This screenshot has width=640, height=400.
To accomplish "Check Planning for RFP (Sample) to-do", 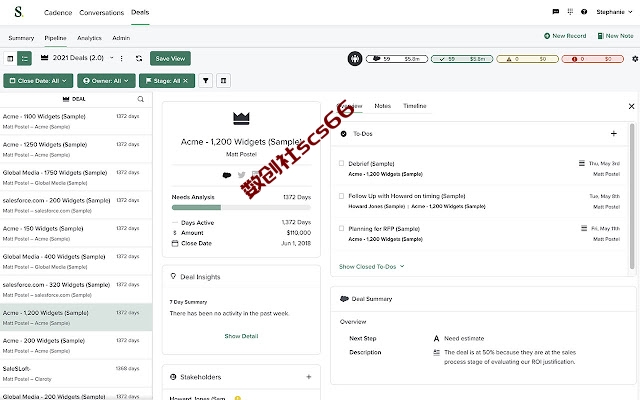I will click(341, 229).
